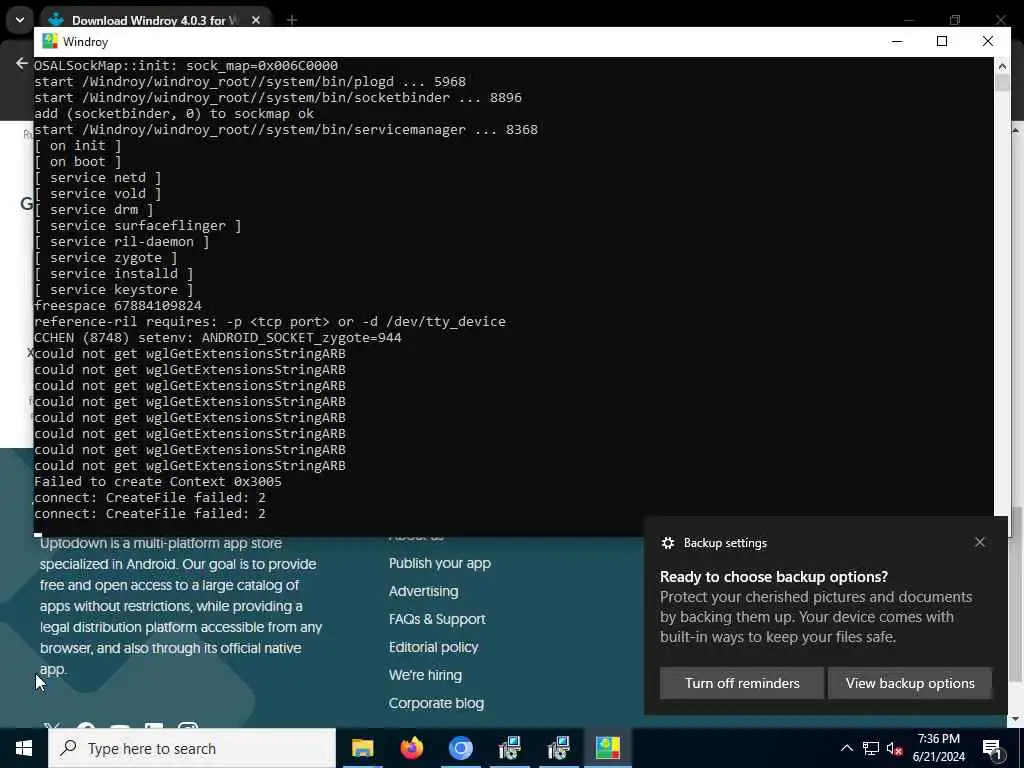
Task: Open network status tray icon
Action: click(x=871, y=748)
